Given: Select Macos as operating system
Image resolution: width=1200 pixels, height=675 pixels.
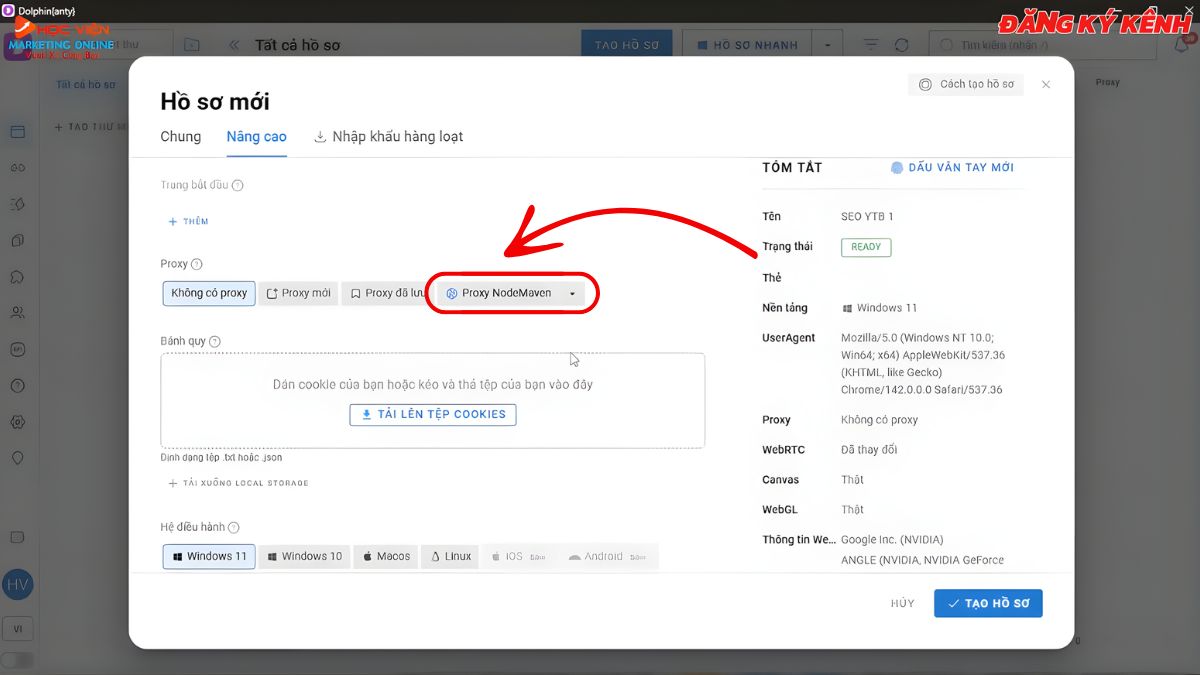Looking at the screenshot, I should tap(386, 557).
